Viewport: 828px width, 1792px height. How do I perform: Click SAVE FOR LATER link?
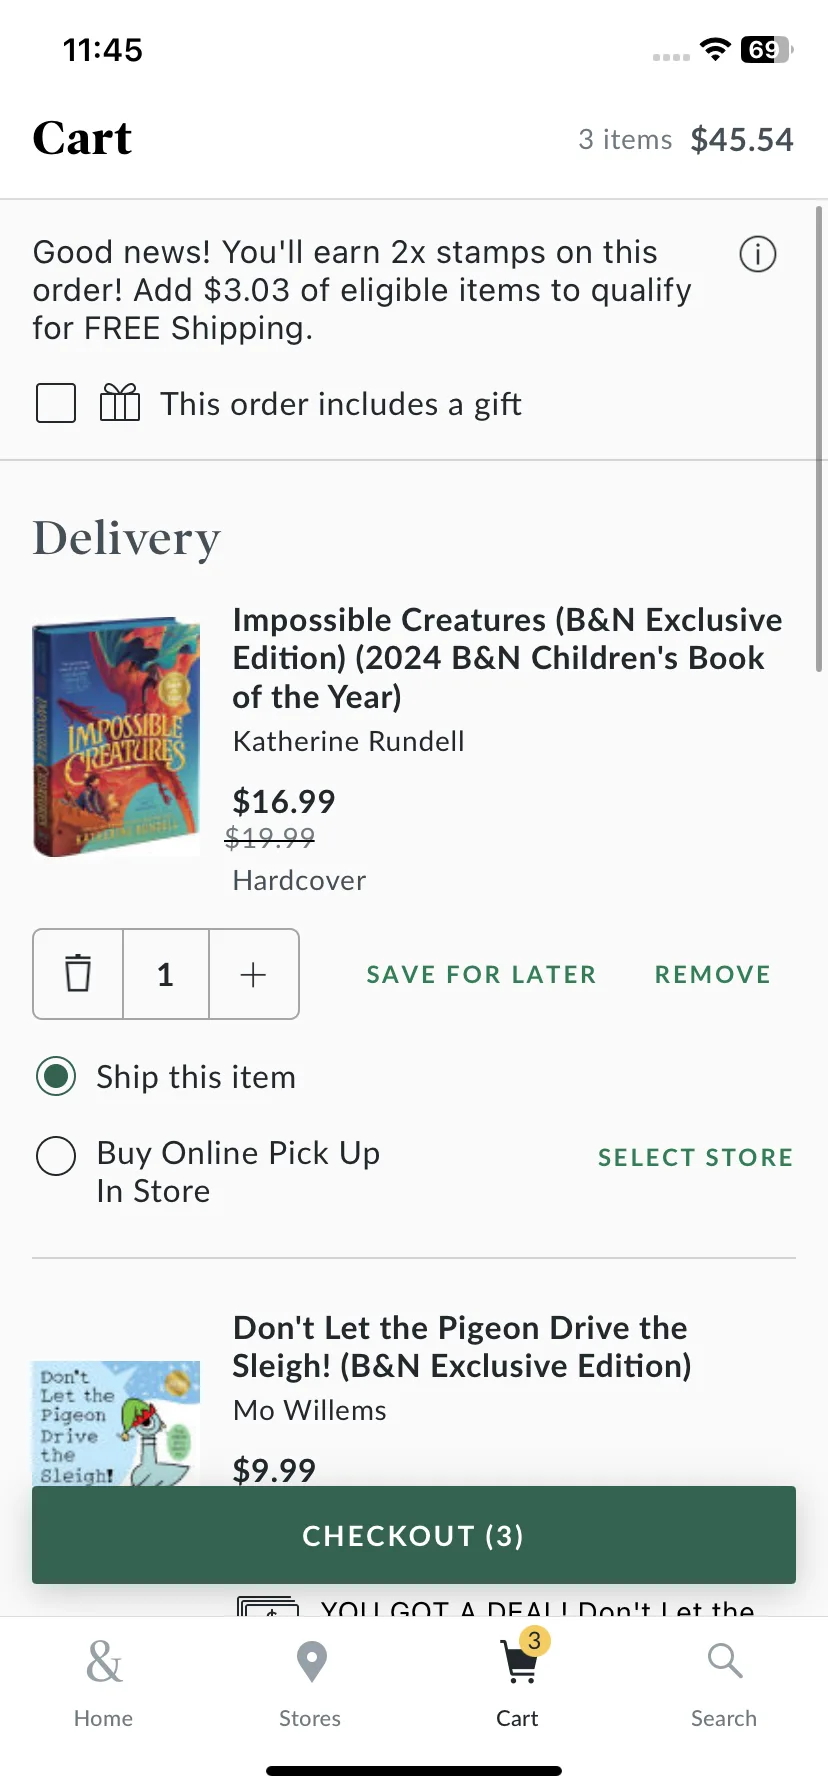point(481,974)
